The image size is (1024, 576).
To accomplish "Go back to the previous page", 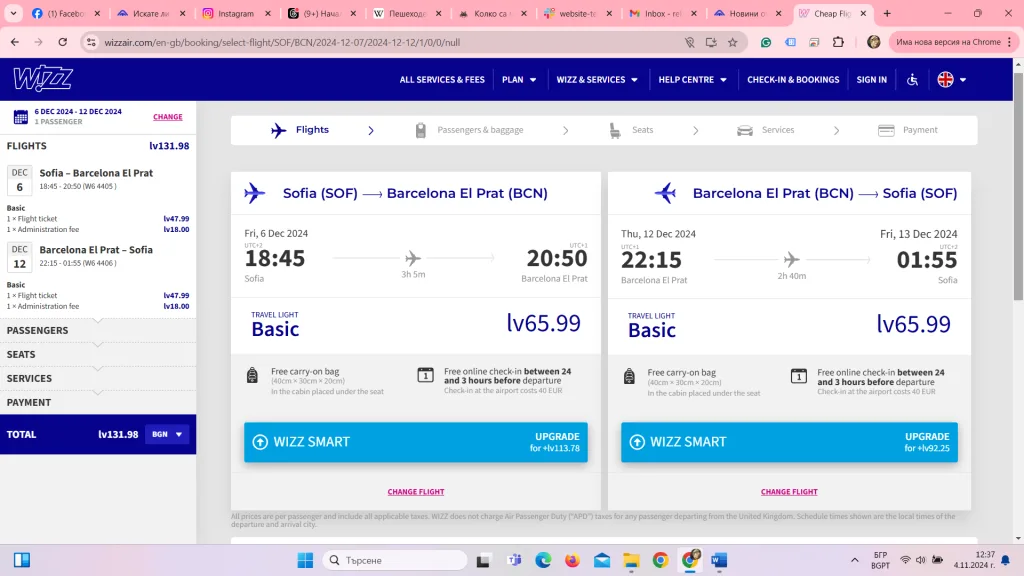I will point(15,42).
